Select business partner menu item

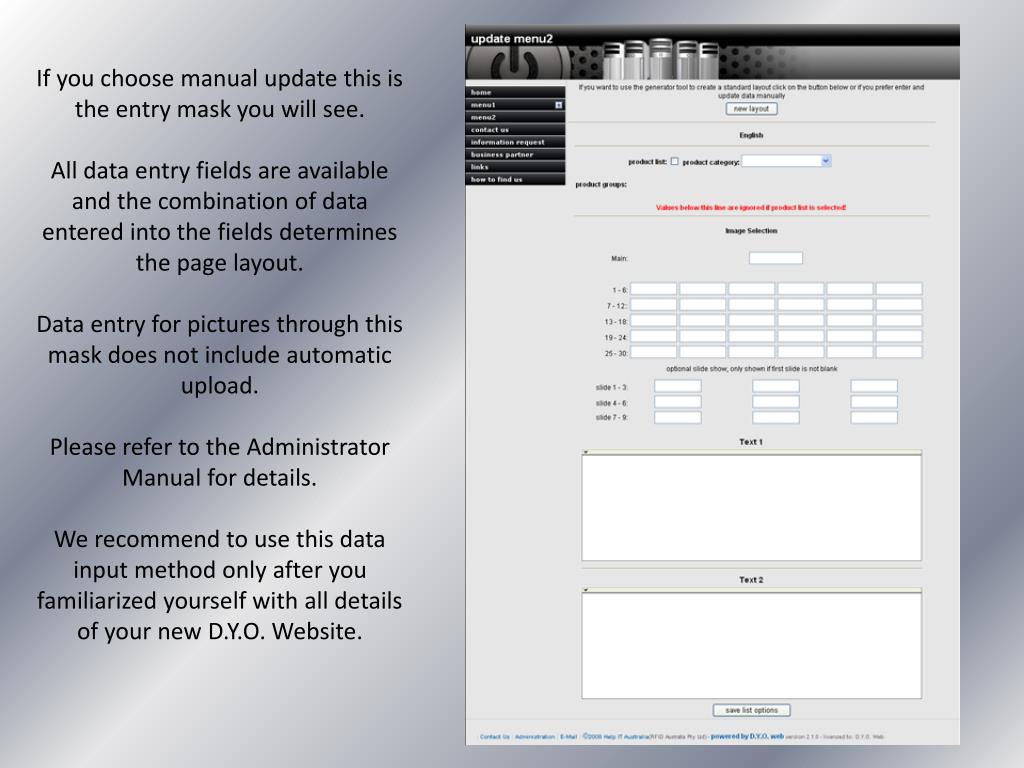pos(515,155)
